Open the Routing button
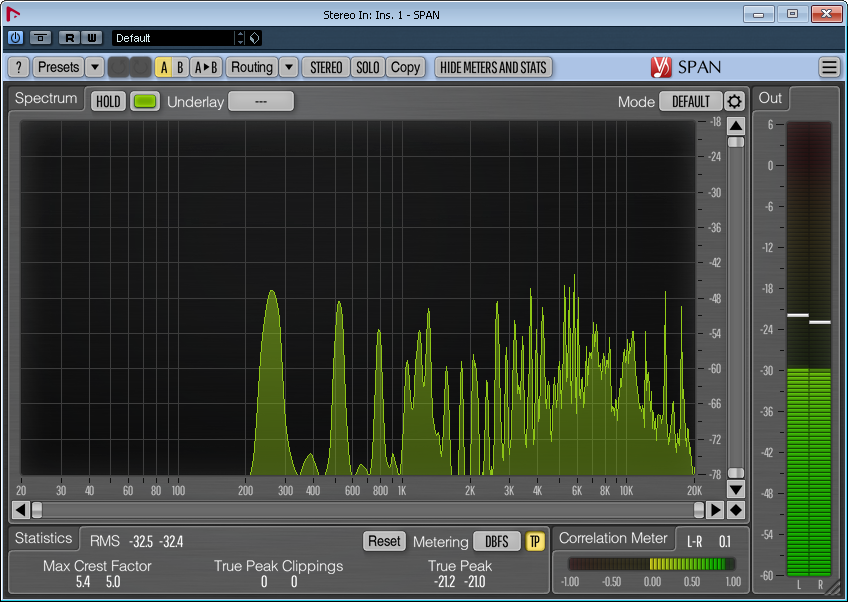This screenshot has width=848, height=602. tap(251, 68)
